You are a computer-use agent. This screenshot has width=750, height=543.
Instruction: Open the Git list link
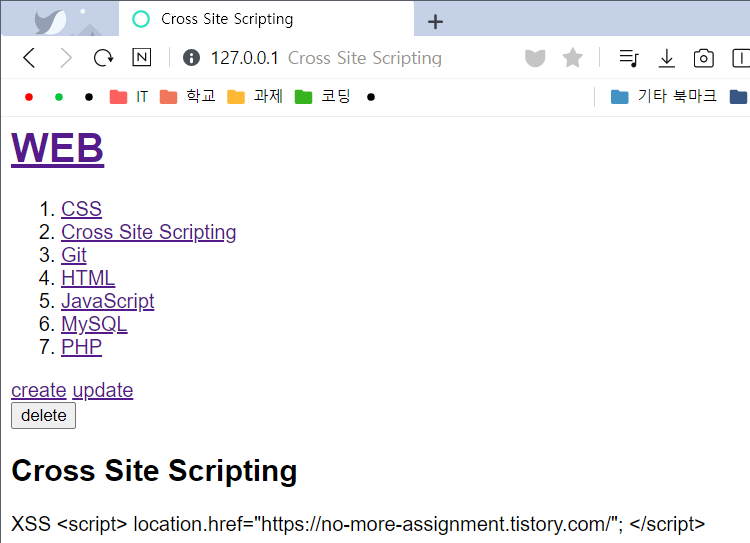pos(74,255)
